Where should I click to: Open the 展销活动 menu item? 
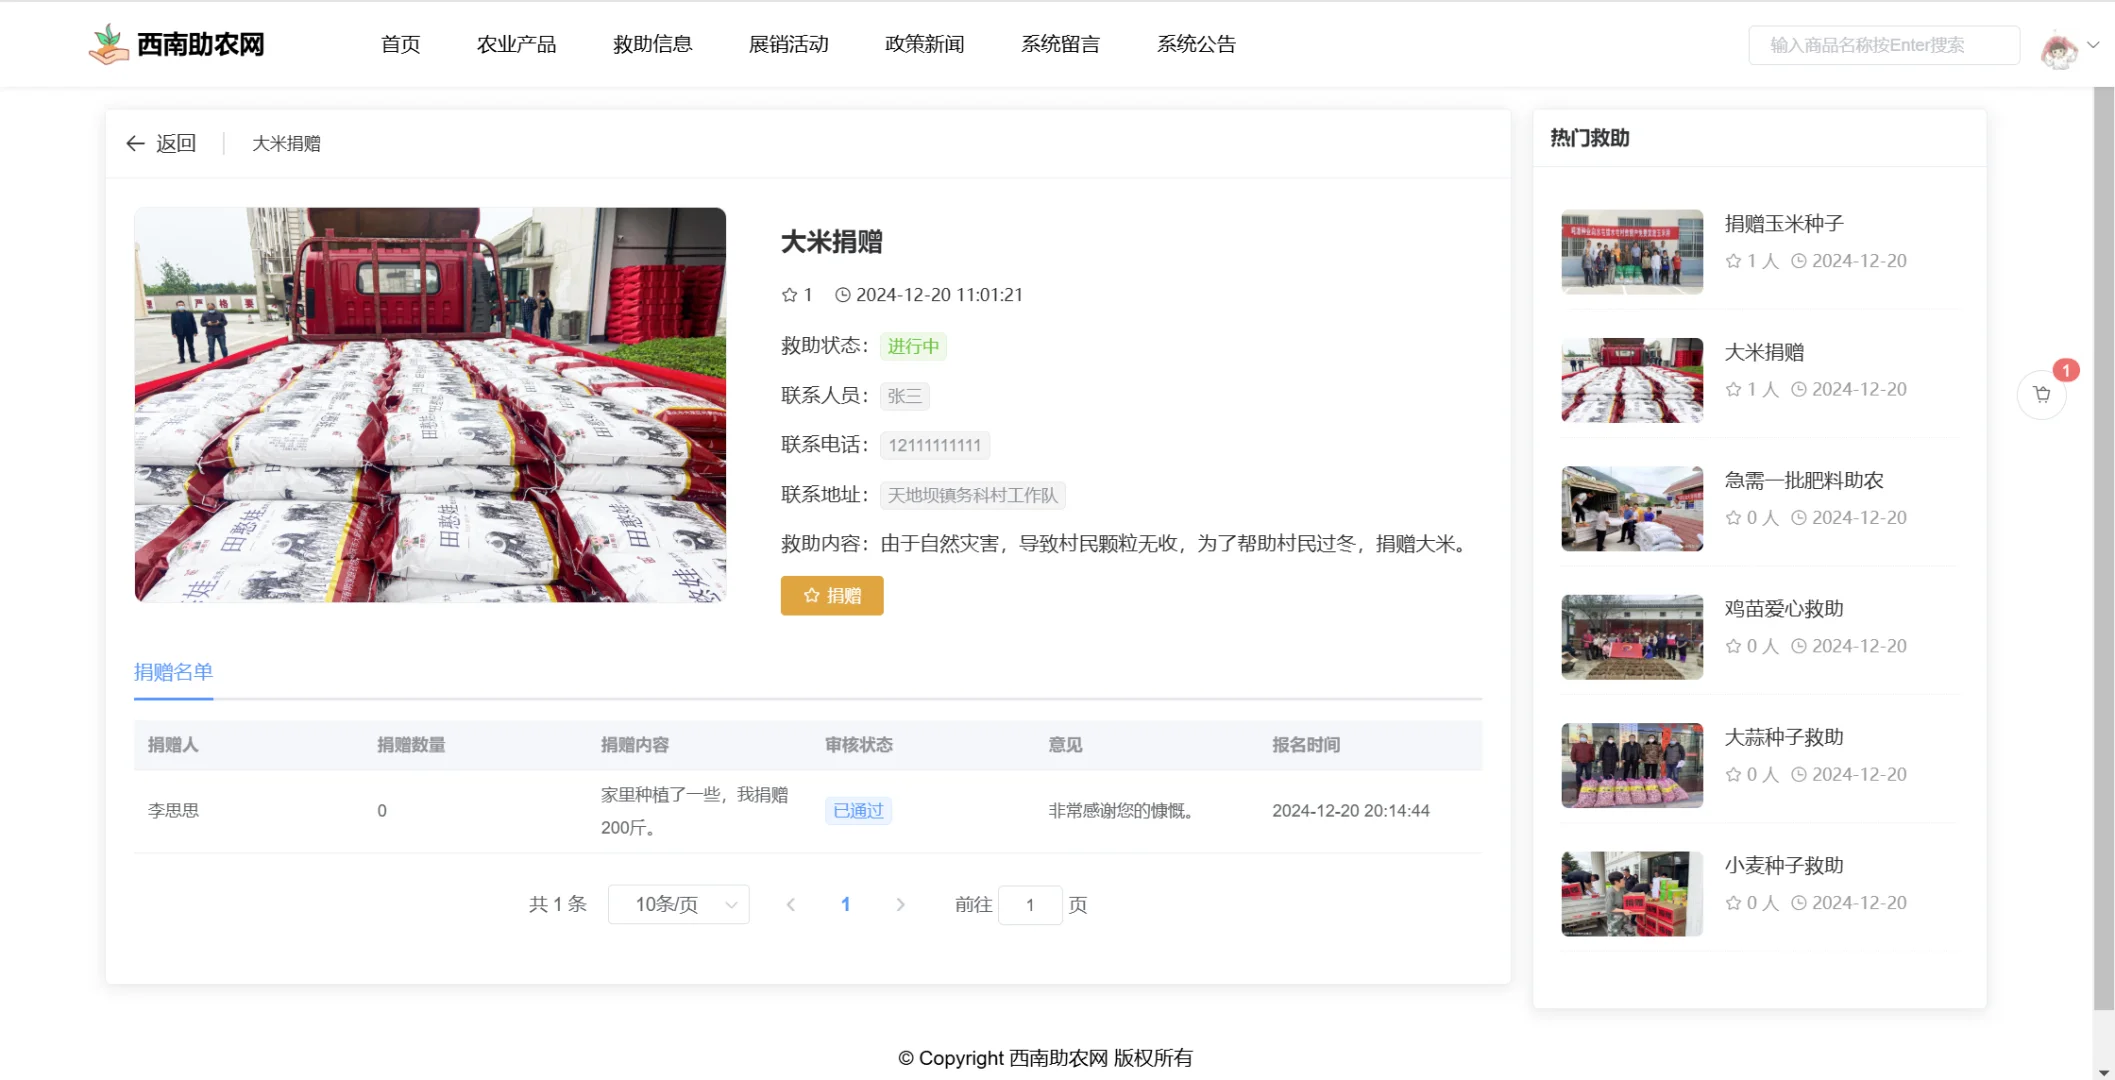787,44
